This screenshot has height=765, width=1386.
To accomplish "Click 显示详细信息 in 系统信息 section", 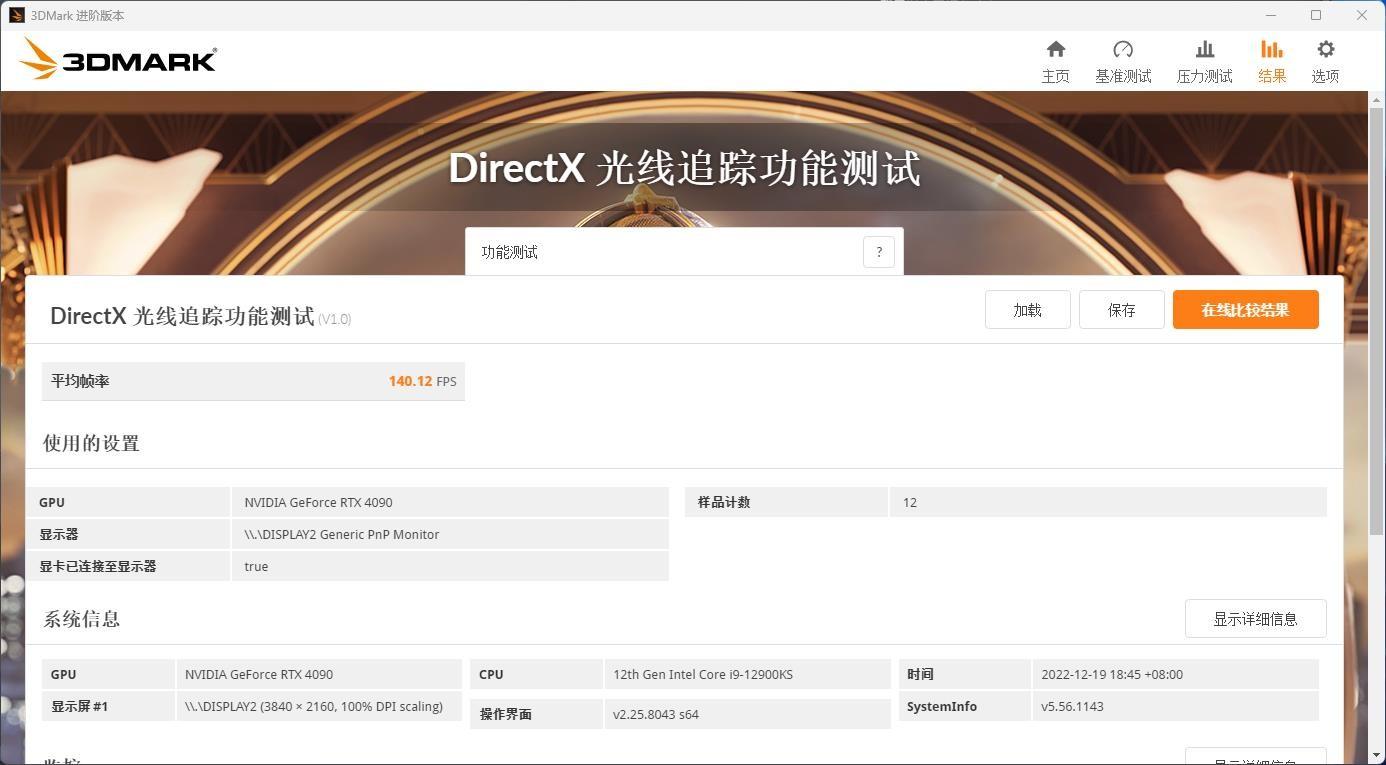I will point(1255,619).
